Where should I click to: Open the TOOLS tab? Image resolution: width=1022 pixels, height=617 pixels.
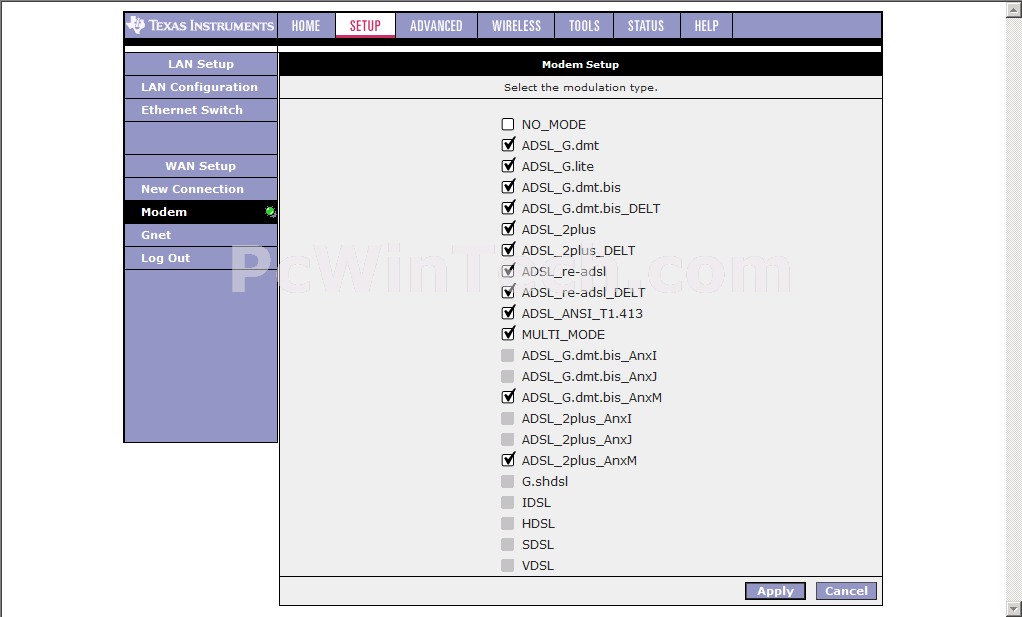coord(584,26)
